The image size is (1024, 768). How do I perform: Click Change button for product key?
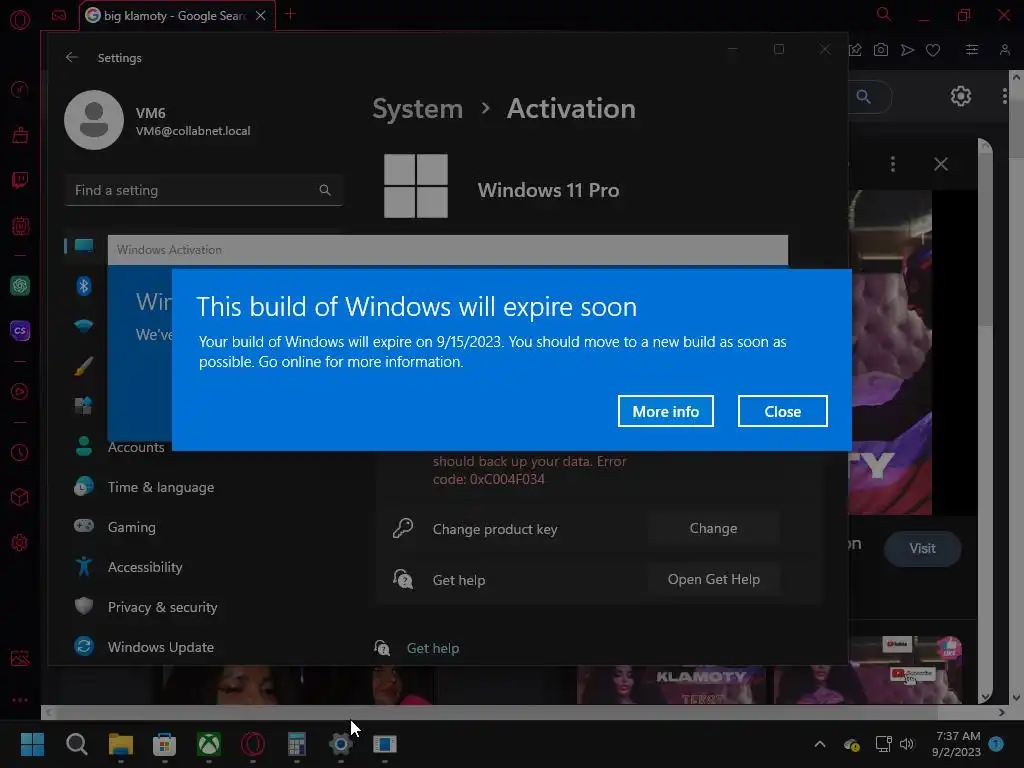coord(713,528)
